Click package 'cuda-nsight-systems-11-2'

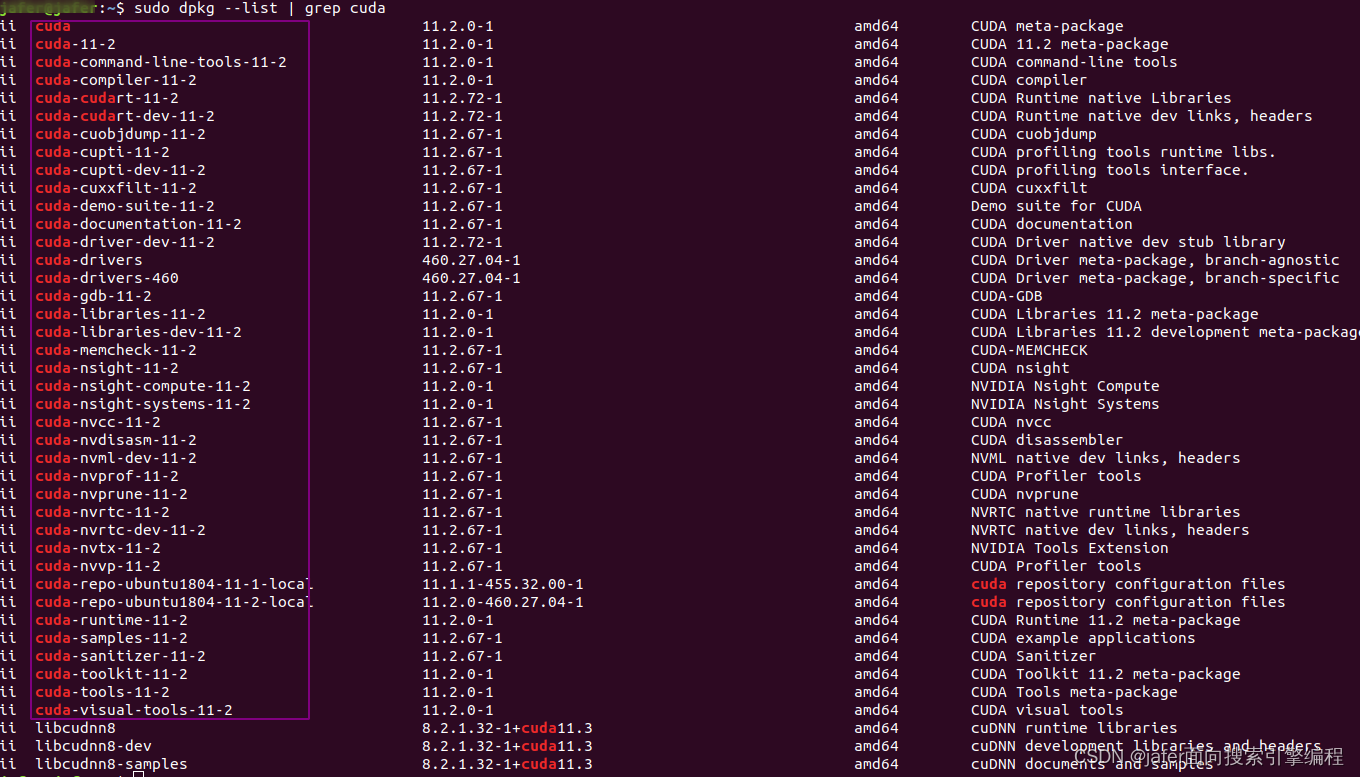tap(143, 404)
